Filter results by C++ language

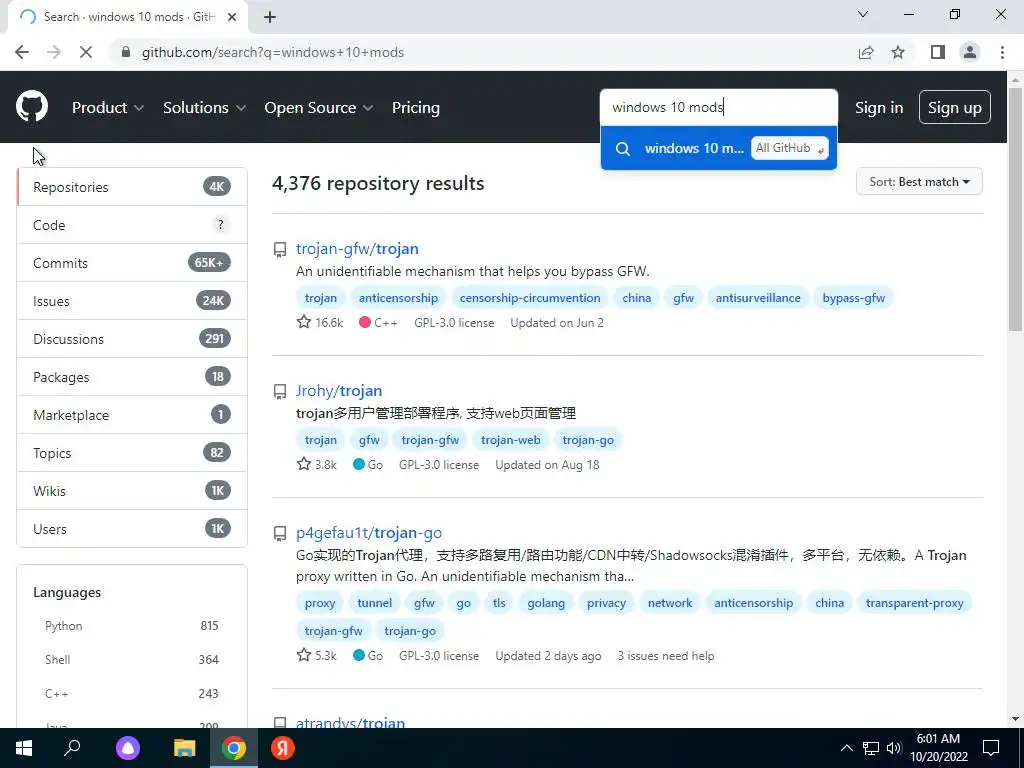[132, 694]
